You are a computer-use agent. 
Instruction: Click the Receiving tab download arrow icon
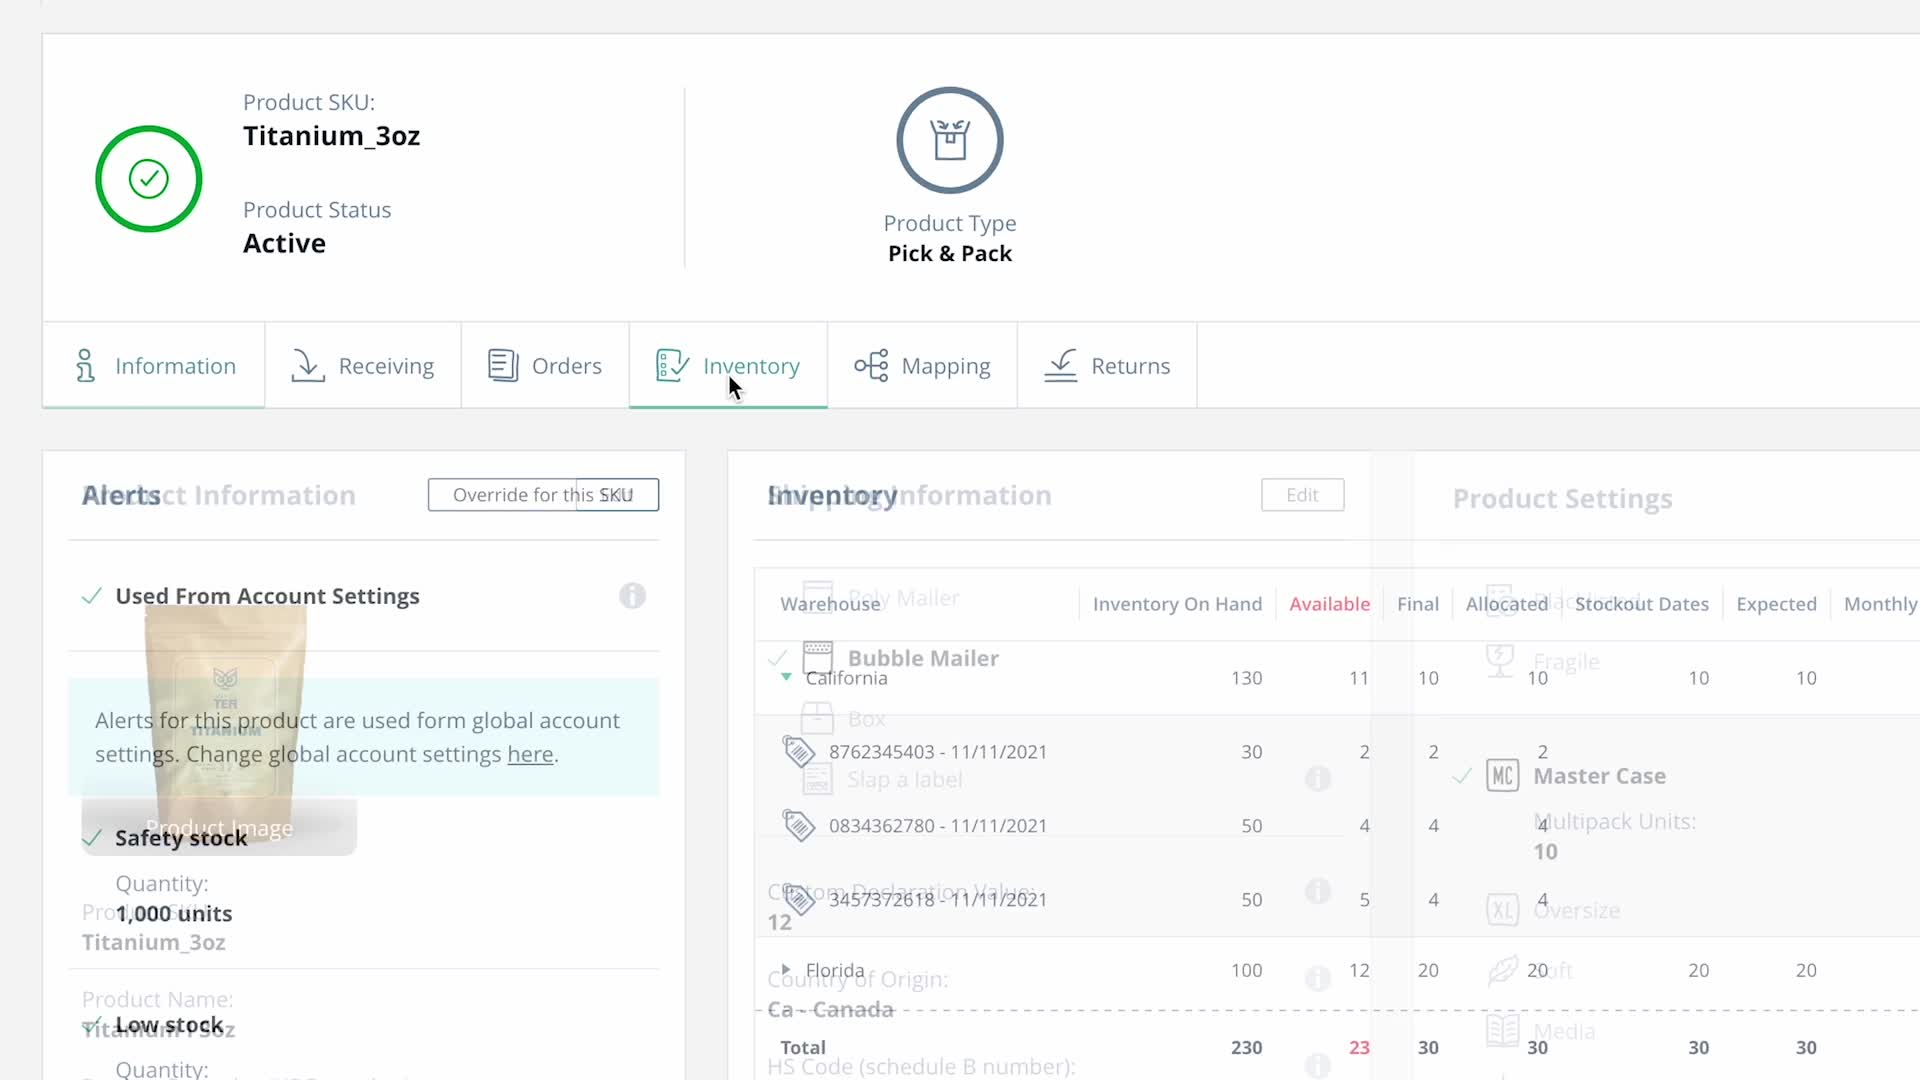tap(308, 366)
